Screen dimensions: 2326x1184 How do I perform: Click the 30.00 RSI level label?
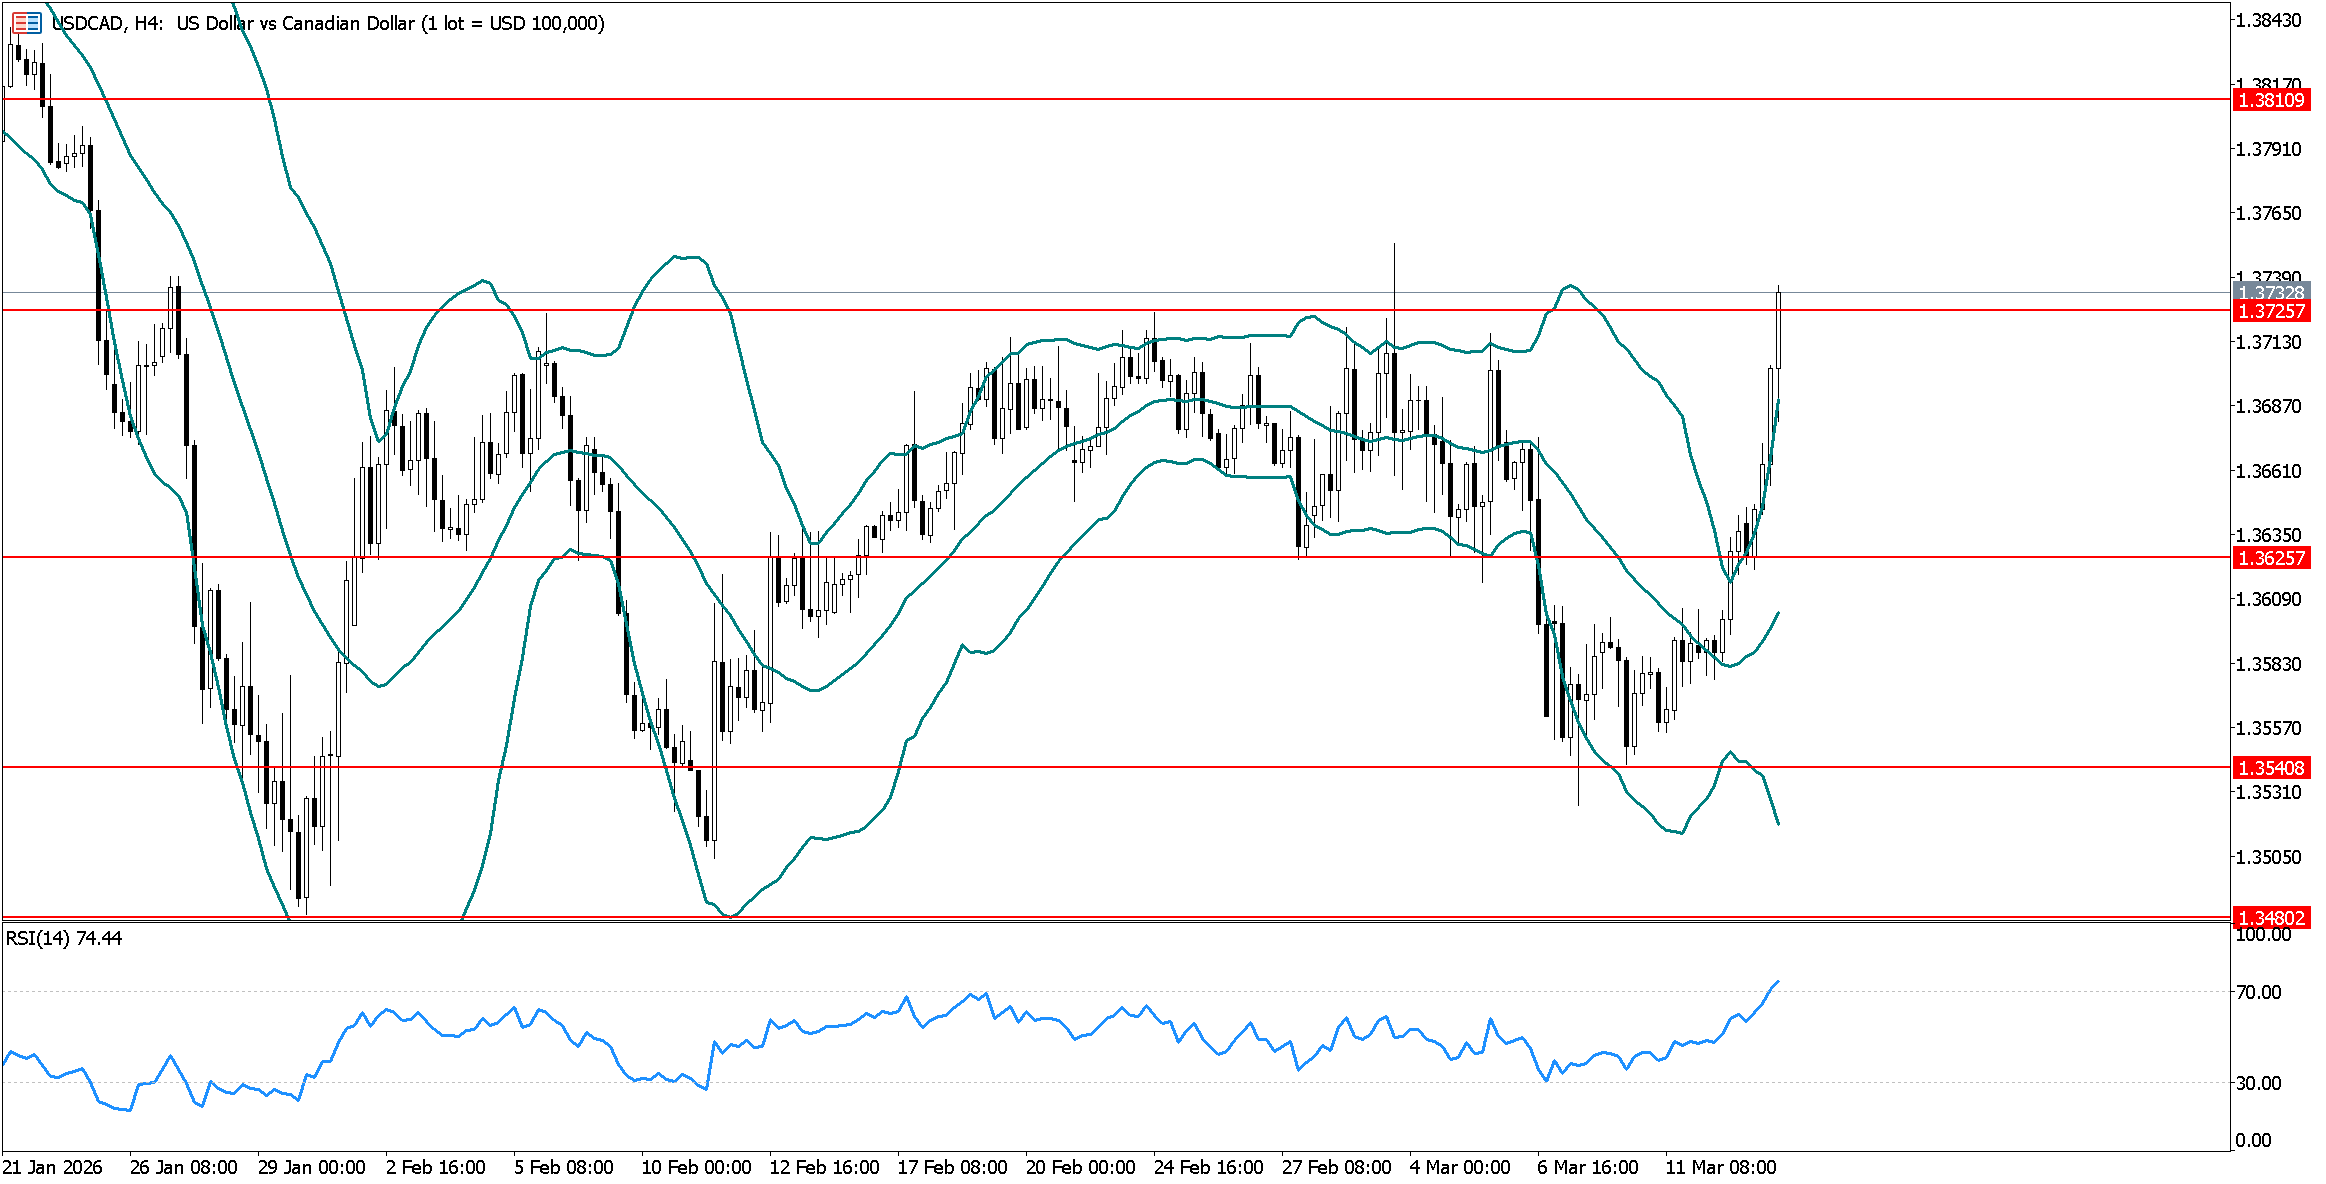click(x=2258, y=1083)
